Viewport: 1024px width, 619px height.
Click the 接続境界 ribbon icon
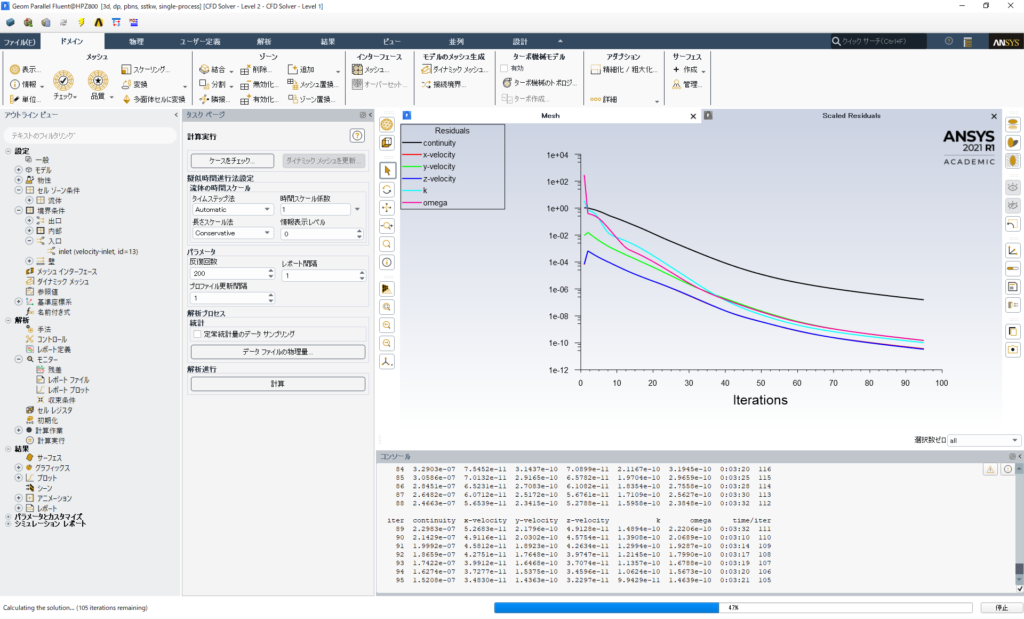[426, 84]
